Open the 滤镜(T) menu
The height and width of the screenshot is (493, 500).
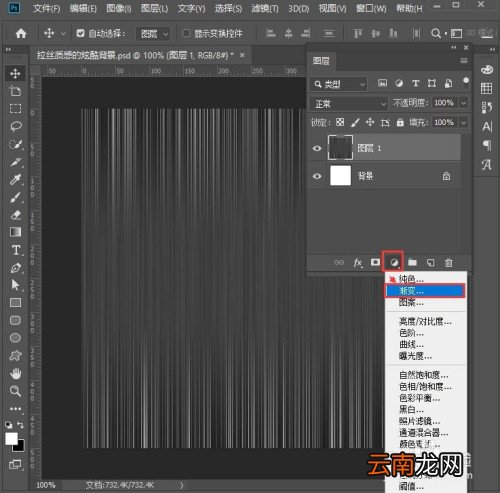tap(265, 8)
